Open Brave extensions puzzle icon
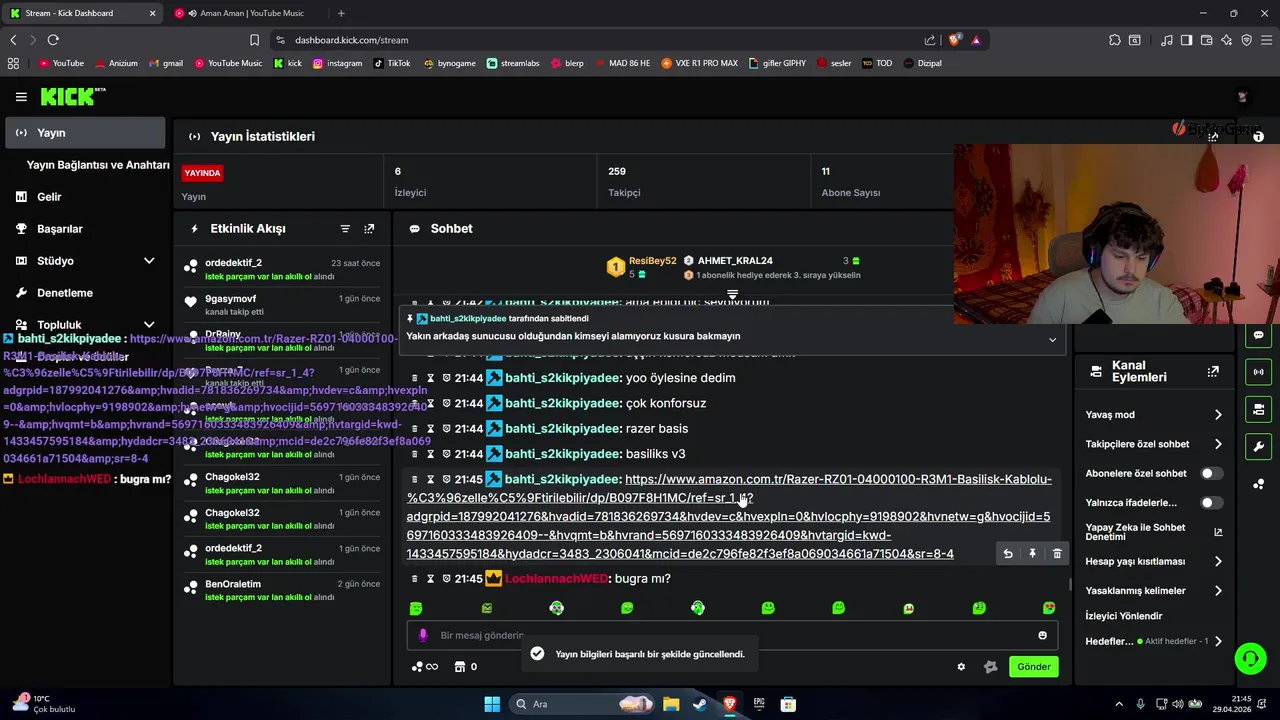The height and width of the screenshot is (720, 1280). [x=1114, y=40]
